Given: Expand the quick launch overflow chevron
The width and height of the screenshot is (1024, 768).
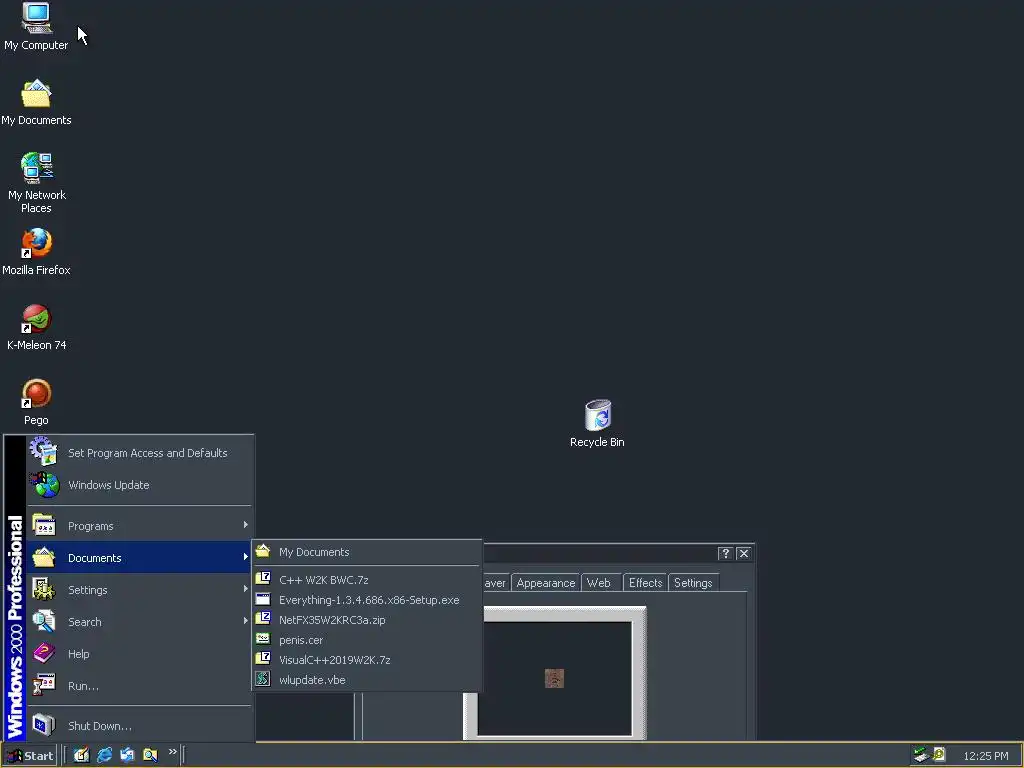Looking at the screenshot, I should (172, 752).
